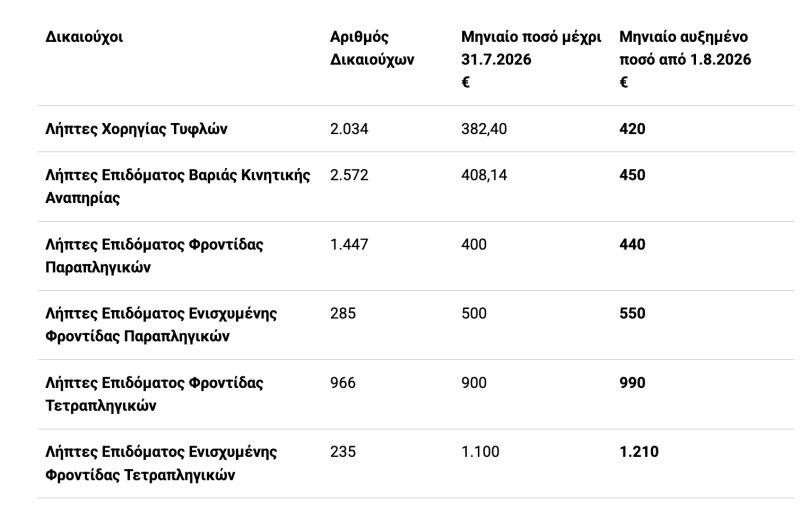Click the 408,14 amount cell
This screenshot has height=512, width=800.
(x=484, y=175)
